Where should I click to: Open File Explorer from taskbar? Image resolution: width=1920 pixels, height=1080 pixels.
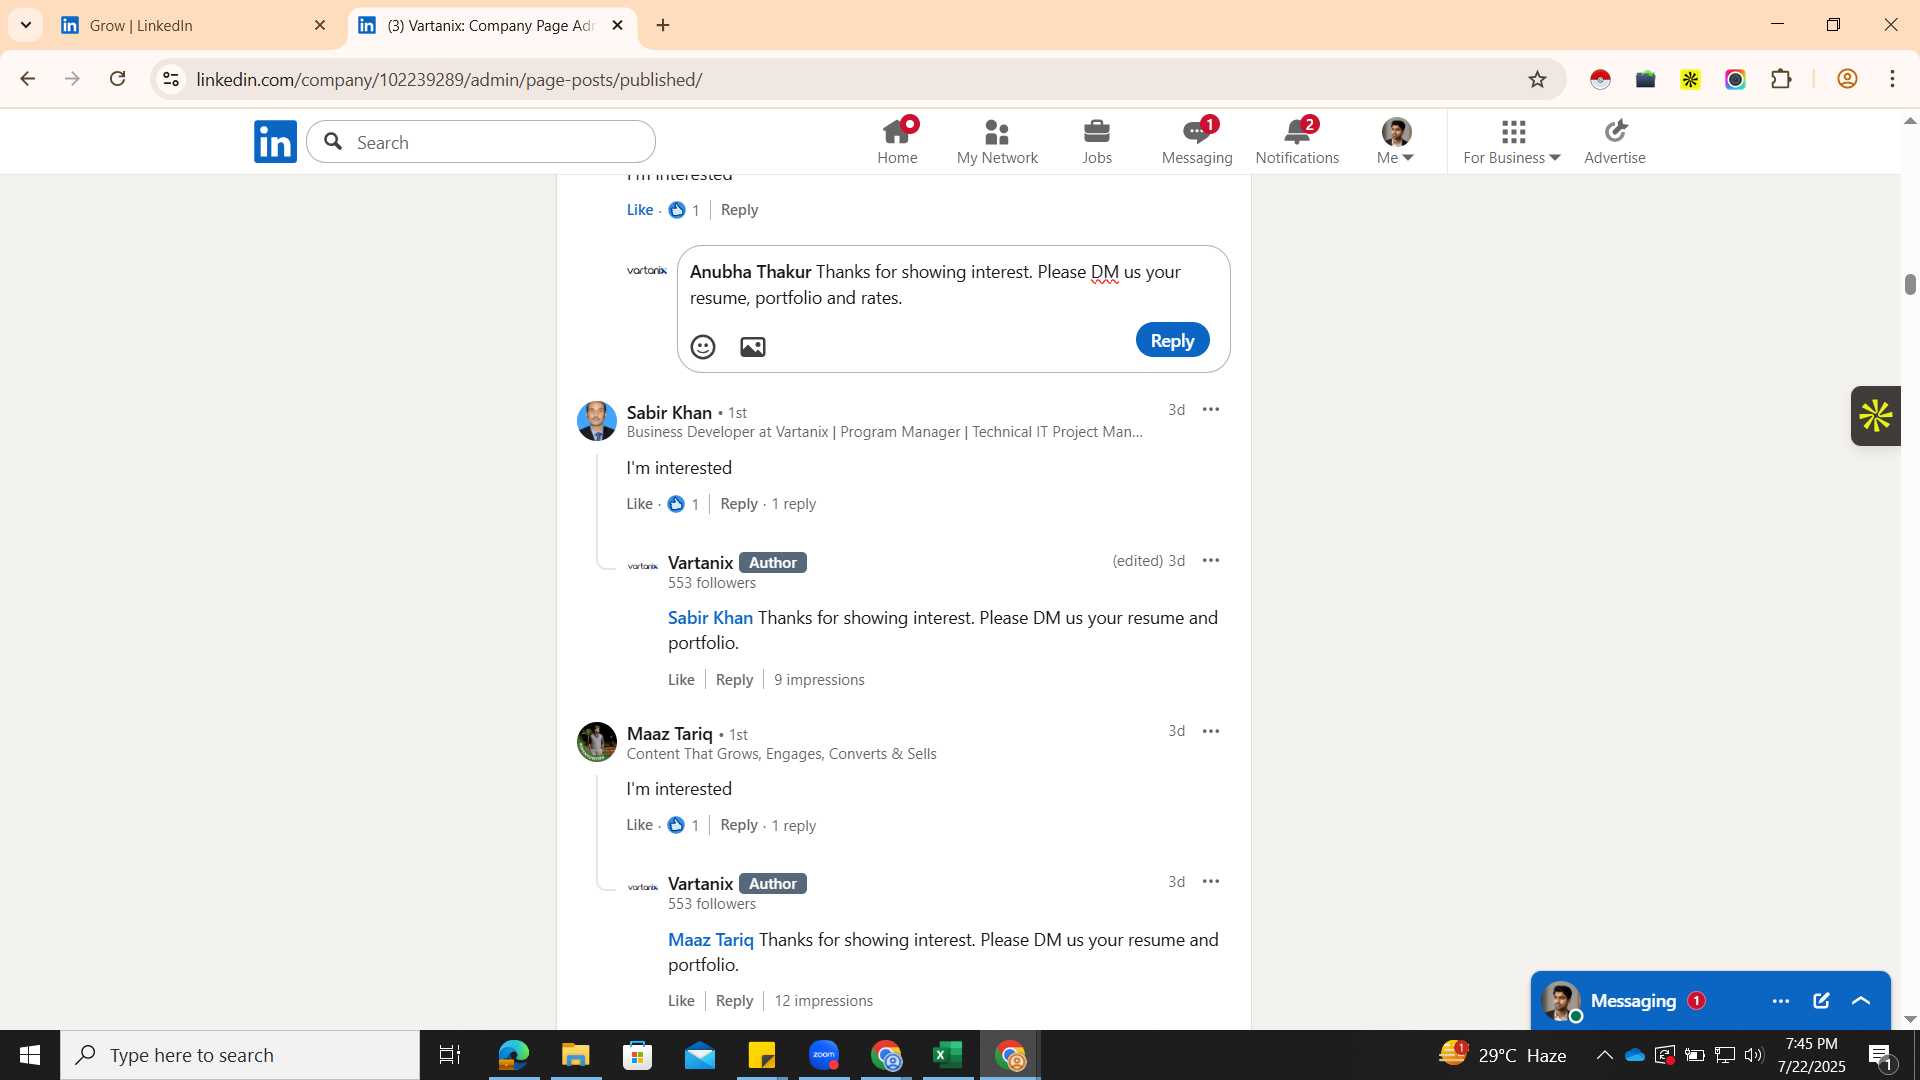click(575, 1055)
